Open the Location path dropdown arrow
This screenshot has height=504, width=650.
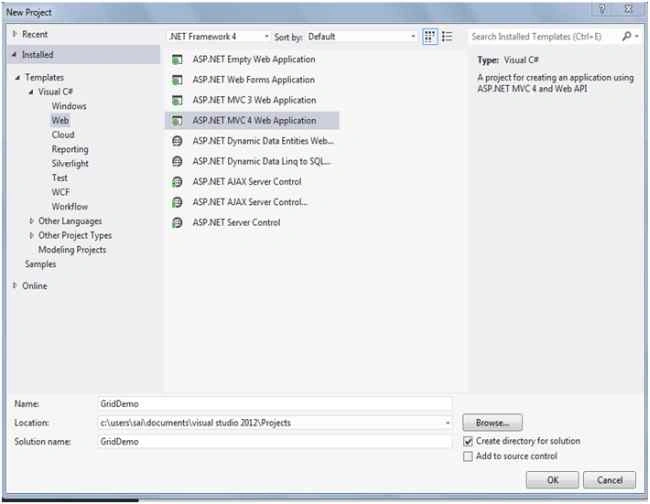(447, 423)
